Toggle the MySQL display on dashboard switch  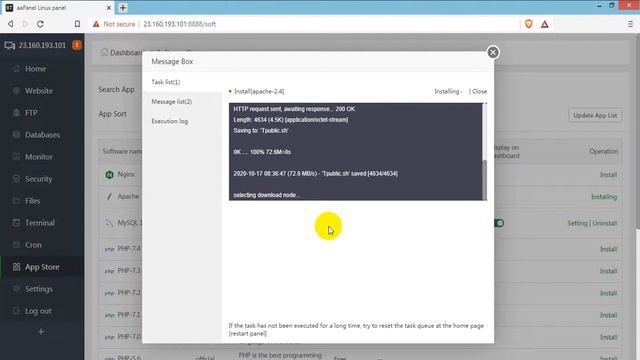[499, 223]
